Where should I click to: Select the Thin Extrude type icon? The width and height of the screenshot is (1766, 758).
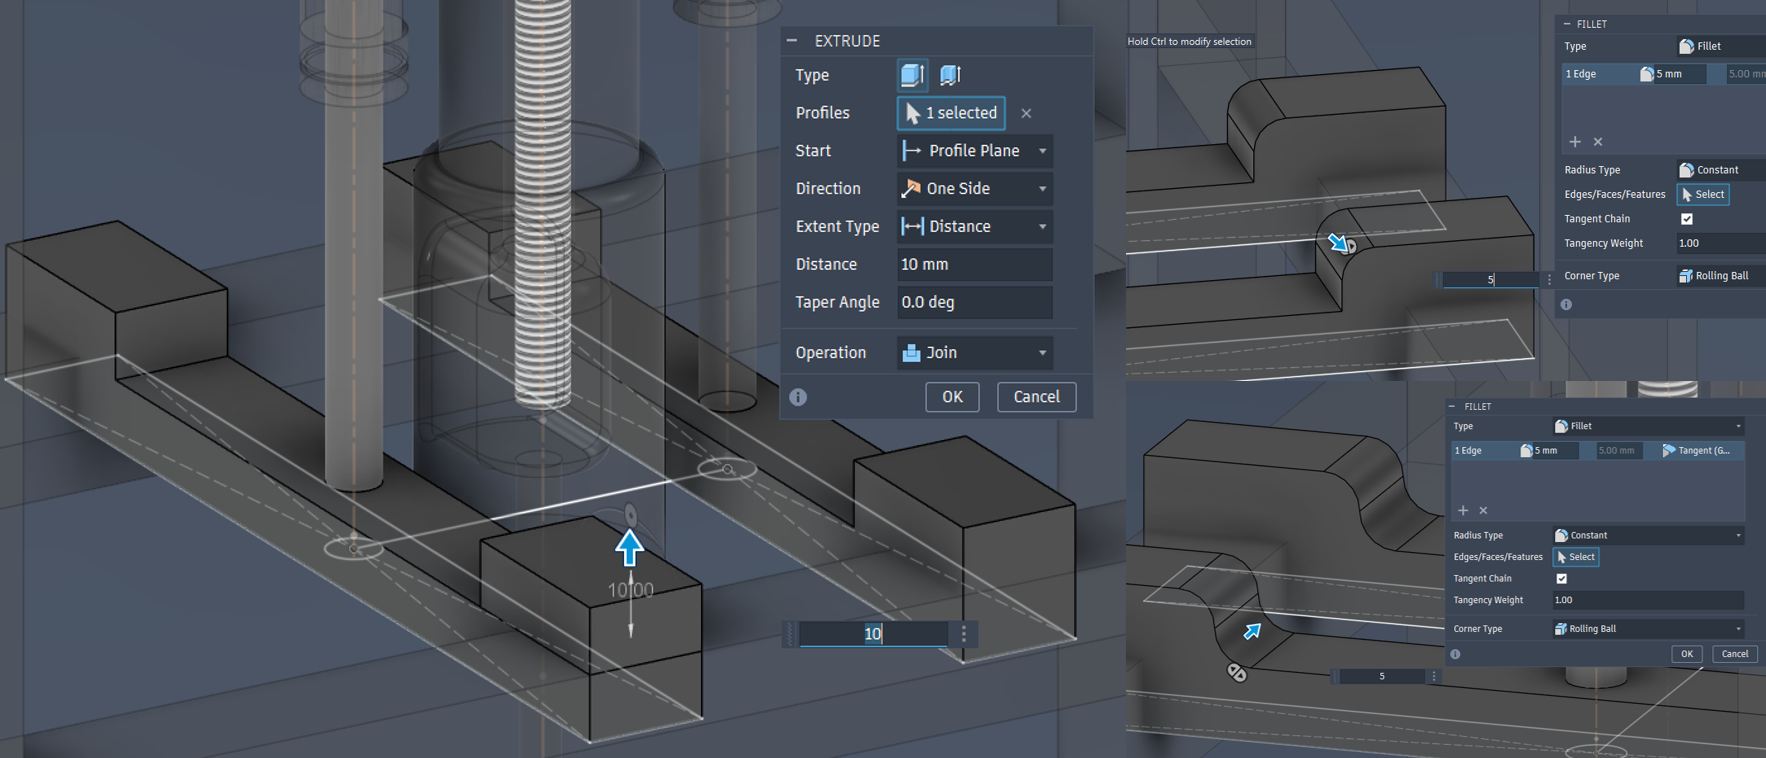(x=950, y=75)
